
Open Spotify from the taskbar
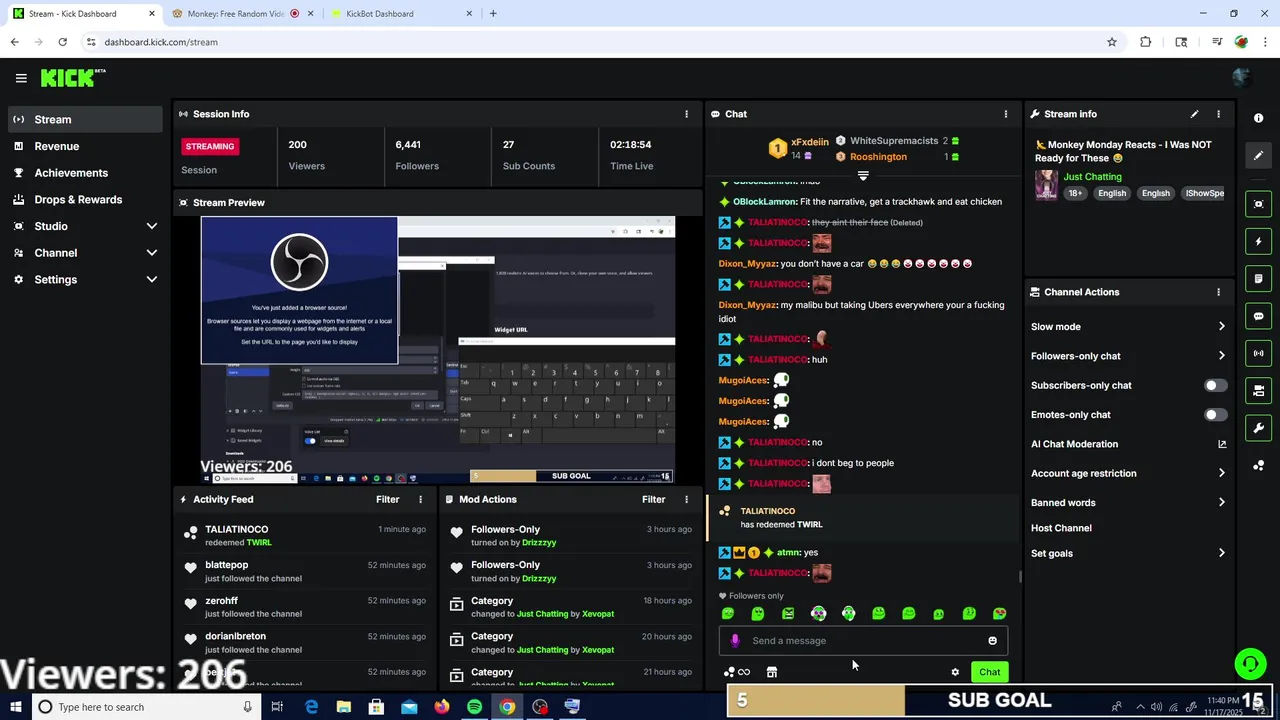tap(474, 707)
